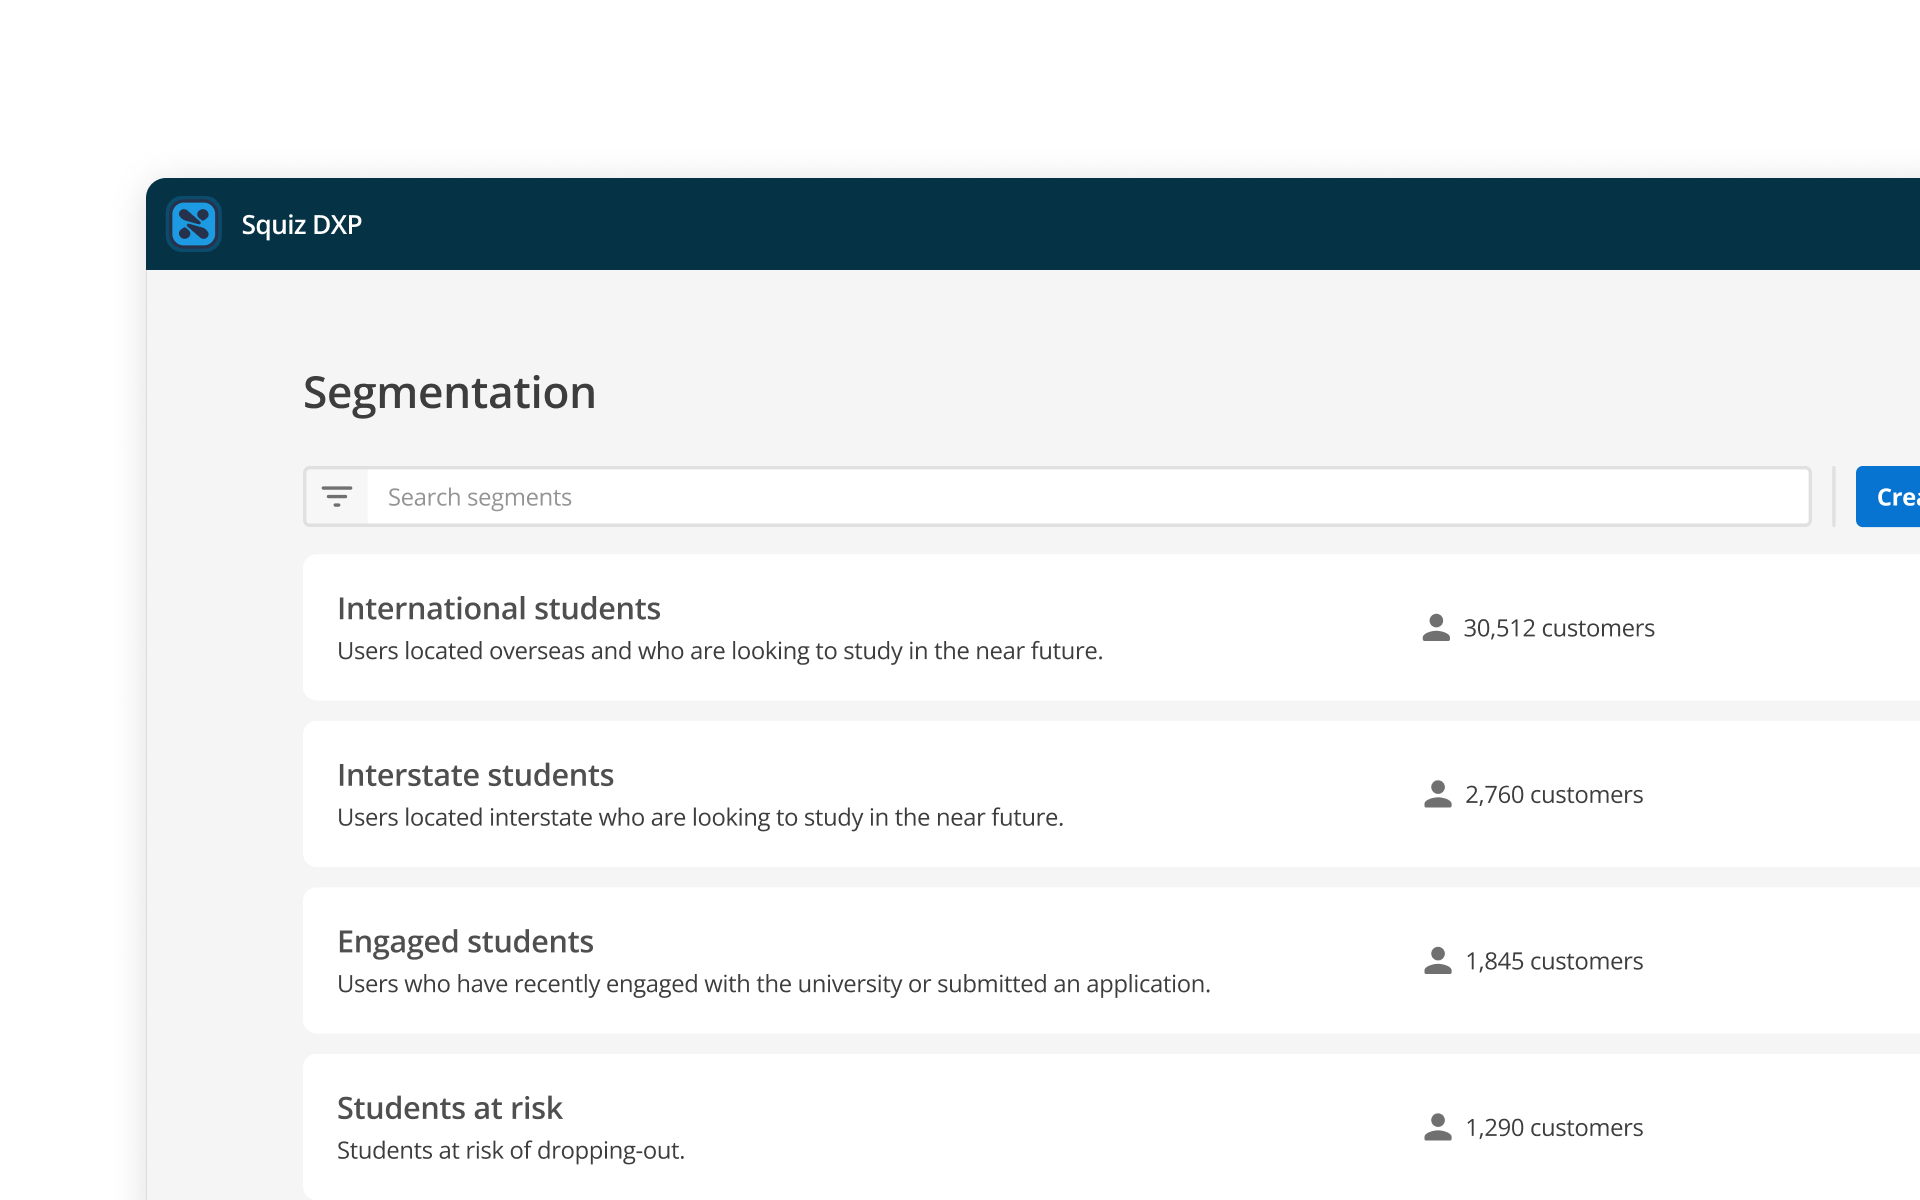The height and width of the screenshot is (1200, 1920).
Task: Click person icon beside 1,290 customers
Action: pyautogui.click(x=1437, y=1127)
